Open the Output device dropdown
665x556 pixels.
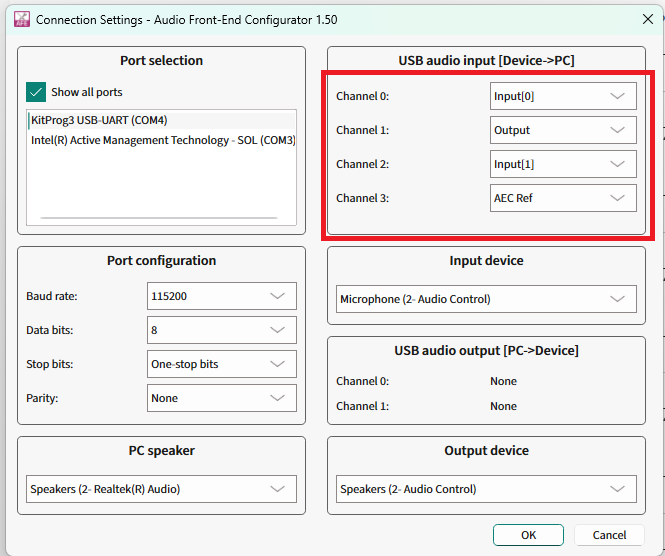(486, 489)
